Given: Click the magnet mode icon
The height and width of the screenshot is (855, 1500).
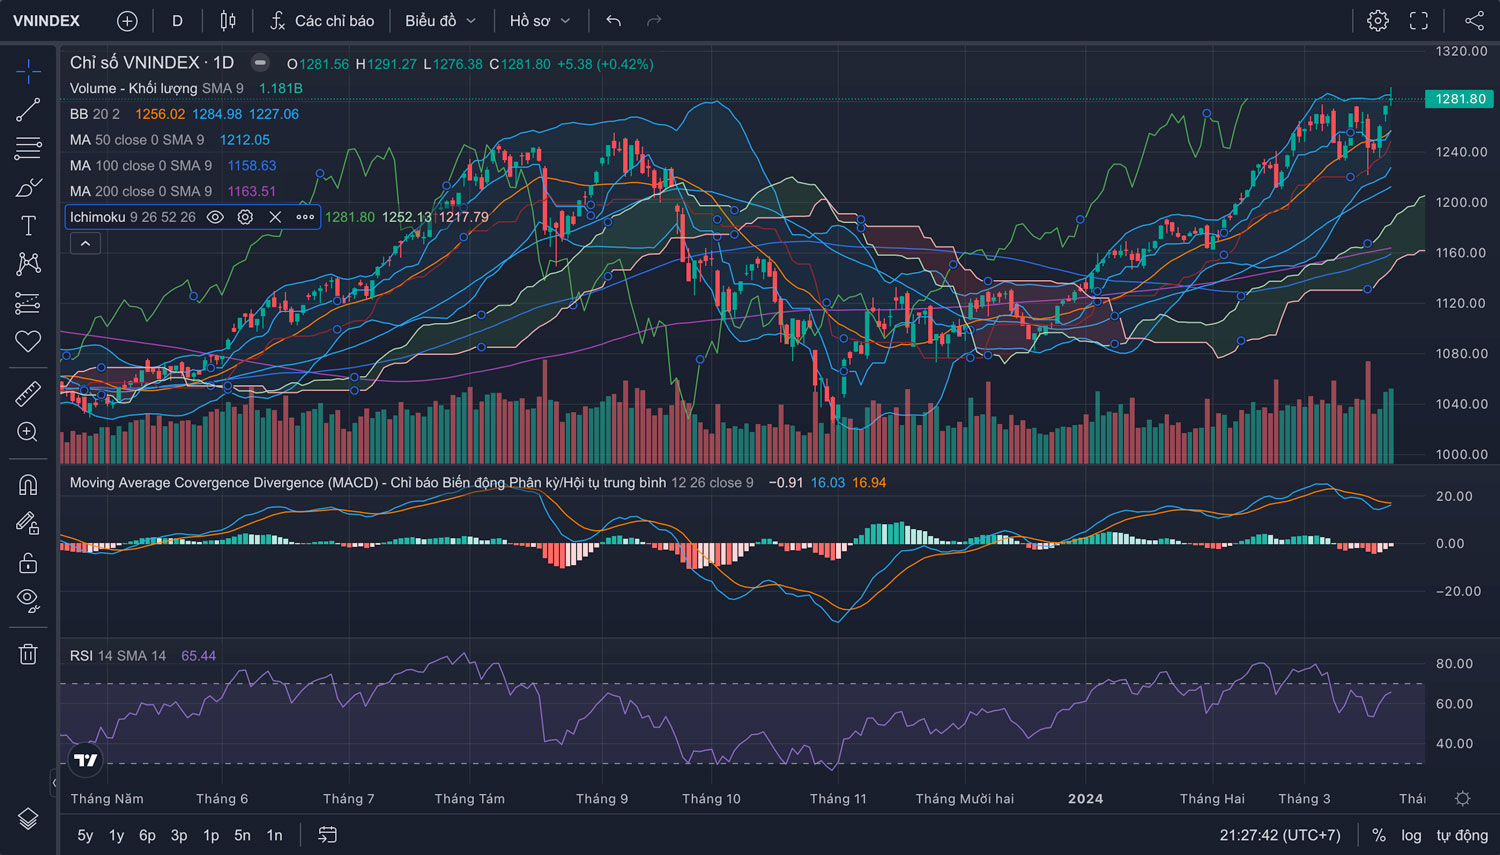Looking at the screenshot, I should point(28,485).
